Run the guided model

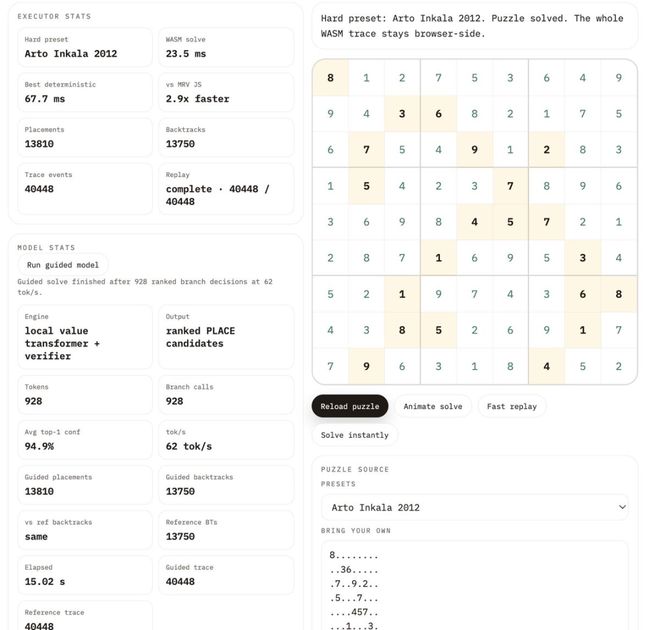61,265
